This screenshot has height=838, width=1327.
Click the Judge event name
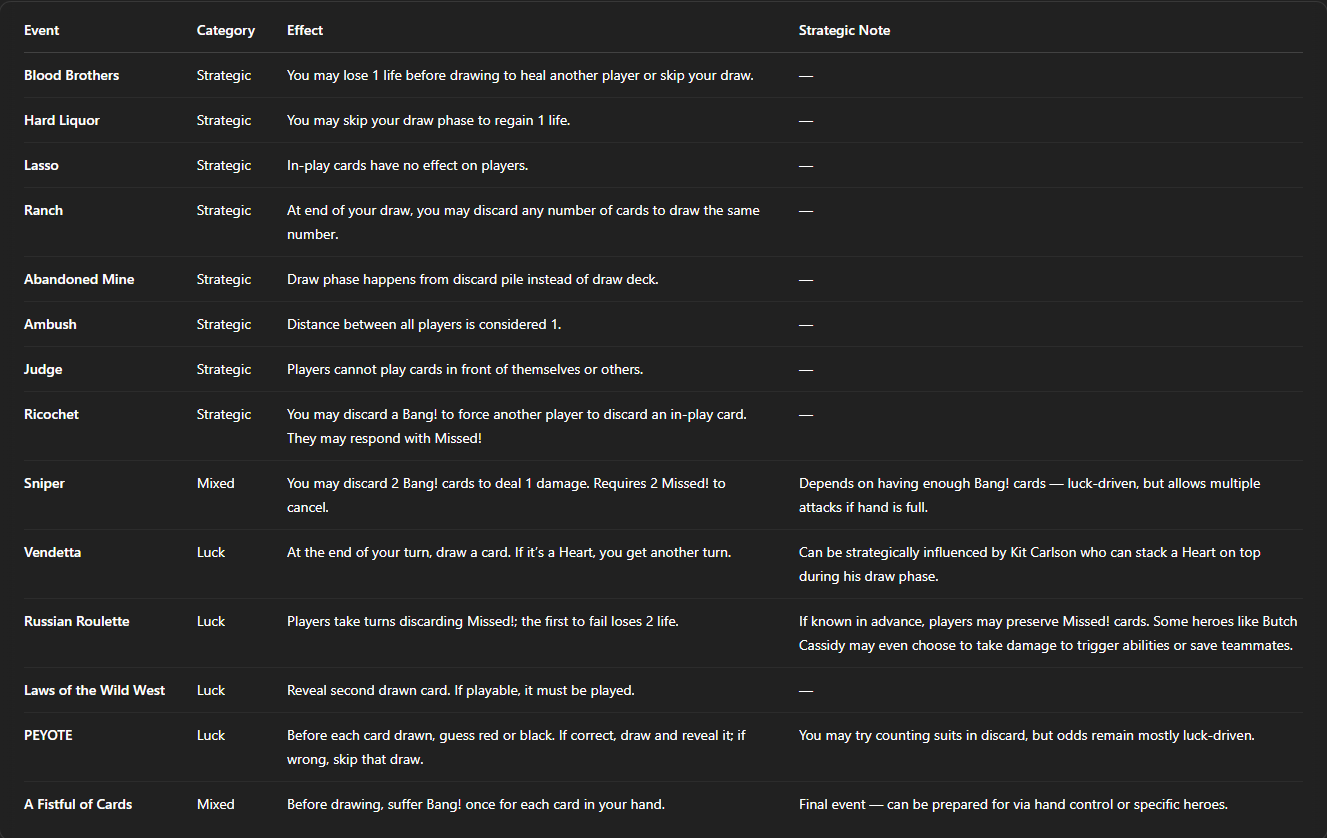[43, 369]
